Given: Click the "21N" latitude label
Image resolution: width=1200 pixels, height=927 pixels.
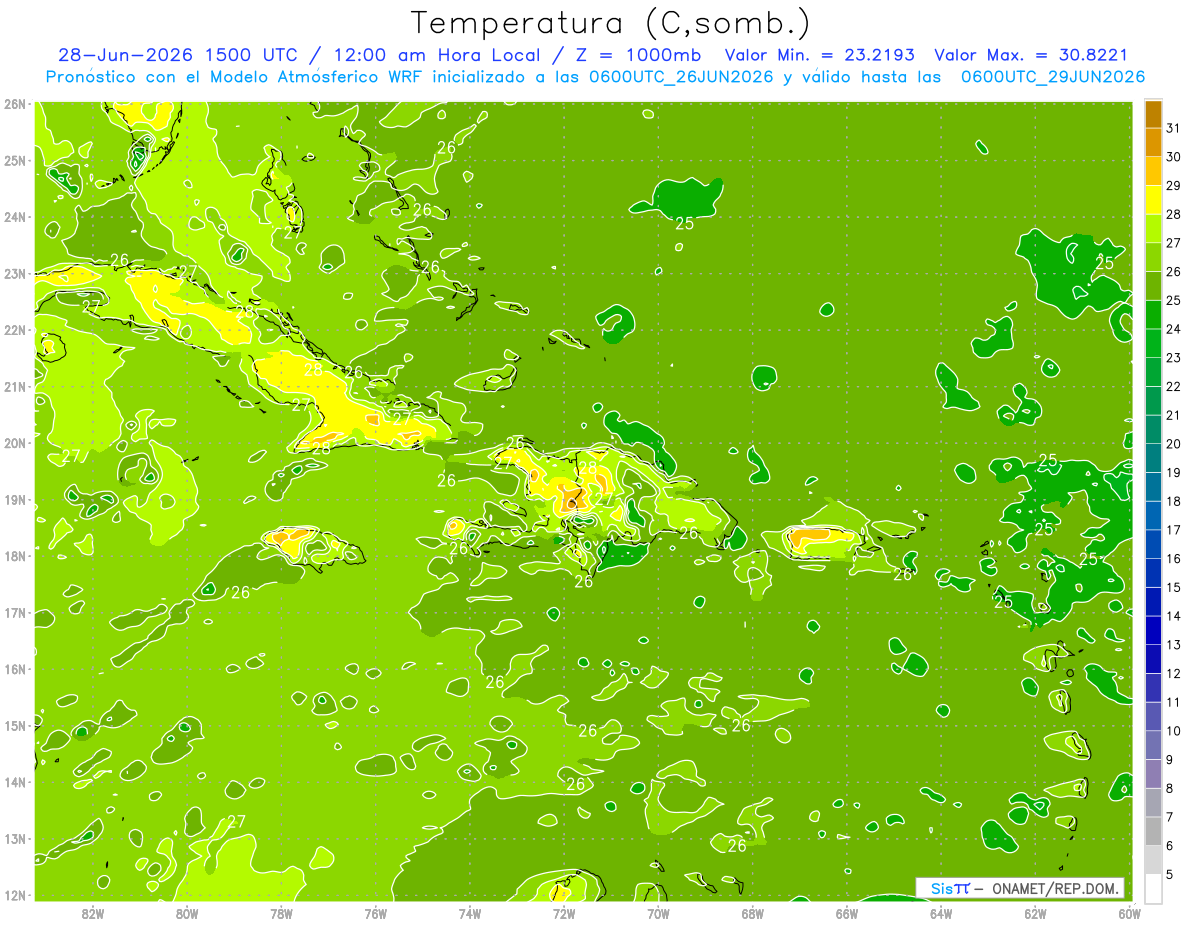Looking at the screenshot, I should tap(15, 387).
